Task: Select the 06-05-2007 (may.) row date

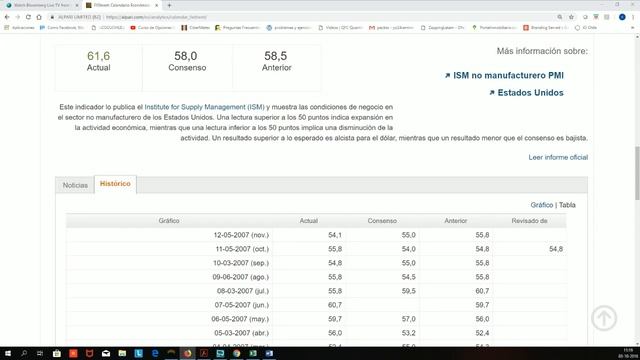Action: coord(240,319)
